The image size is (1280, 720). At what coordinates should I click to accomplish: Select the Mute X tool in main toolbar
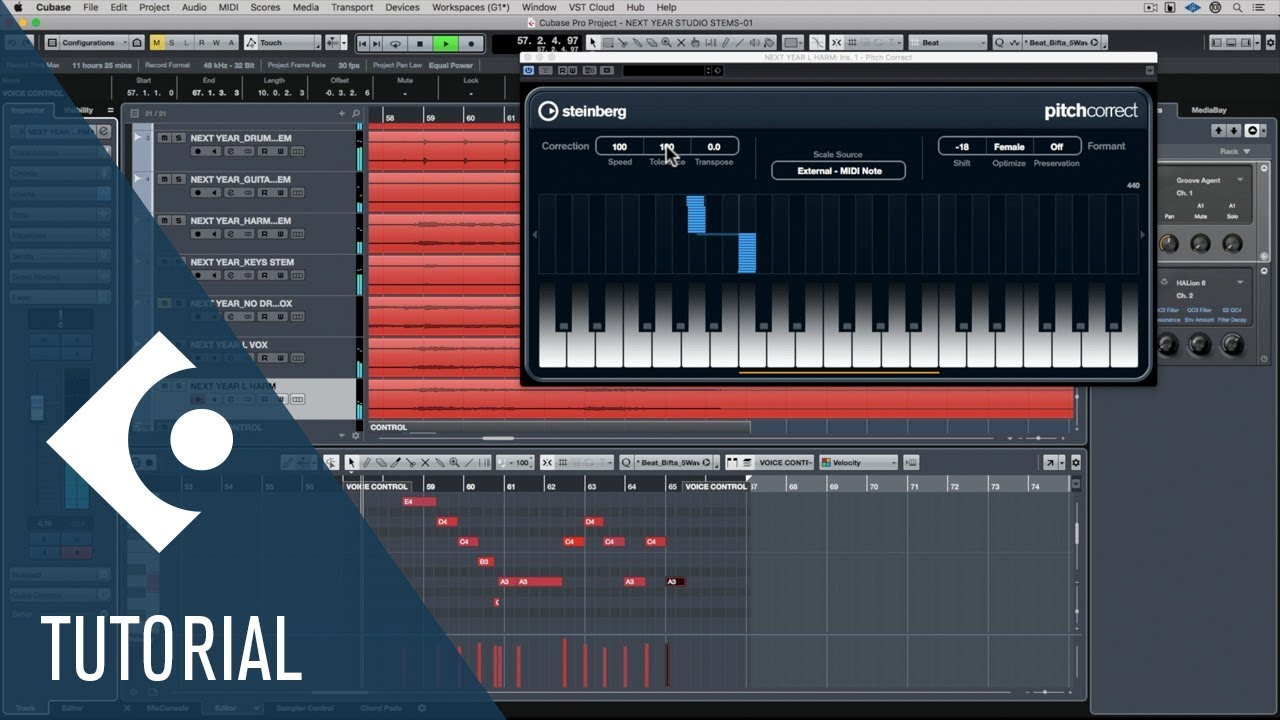pyautogui.click(x=681, y=43)
